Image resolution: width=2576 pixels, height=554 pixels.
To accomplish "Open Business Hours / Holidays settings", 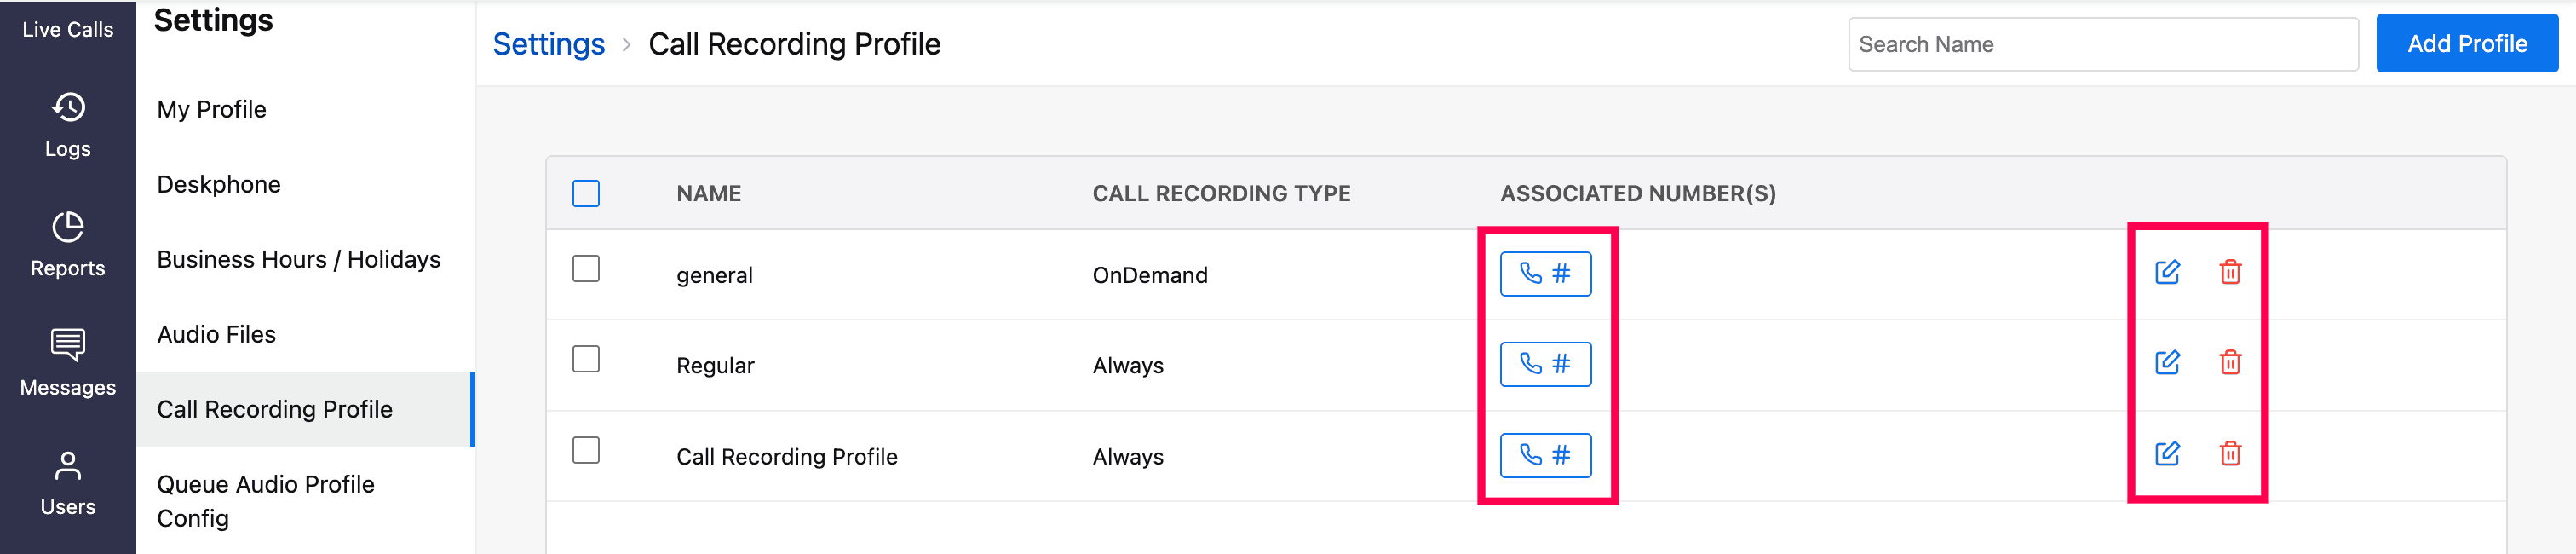I will (298, 259).
